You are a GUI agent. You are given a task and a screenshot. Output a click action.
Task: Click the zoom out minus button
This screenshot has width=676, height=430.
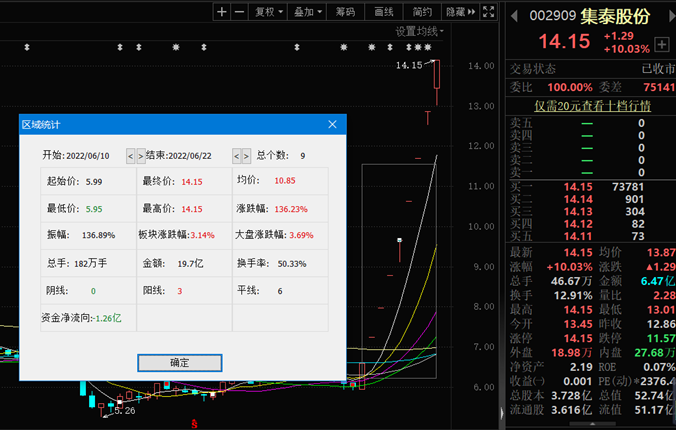click(x=240, y=12)
